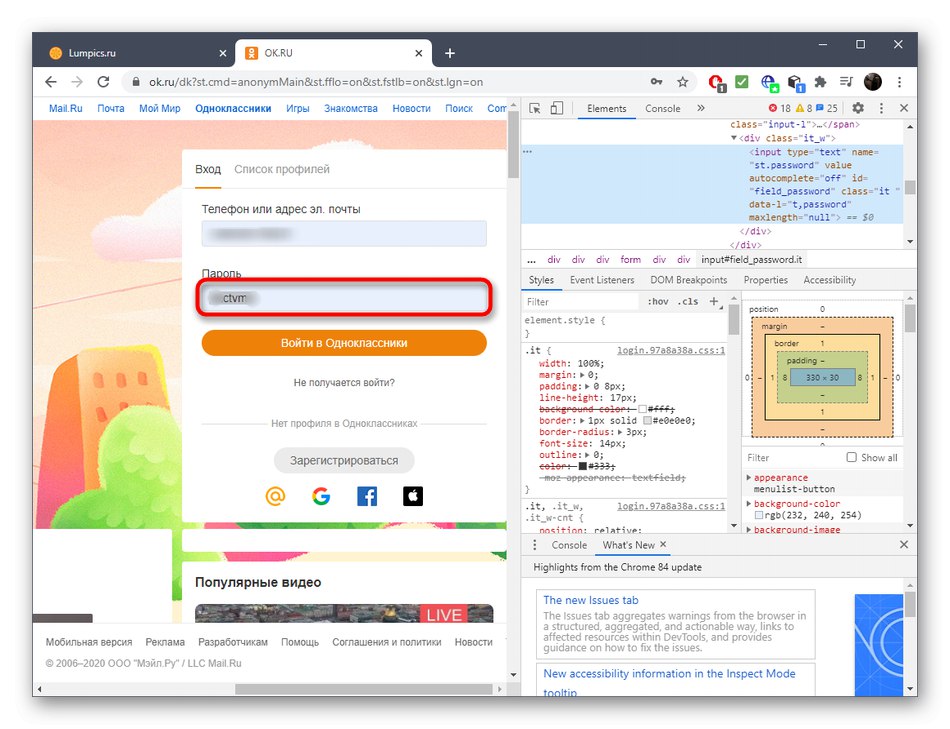Expand the computed background-color property

click(x=749, y=504)
